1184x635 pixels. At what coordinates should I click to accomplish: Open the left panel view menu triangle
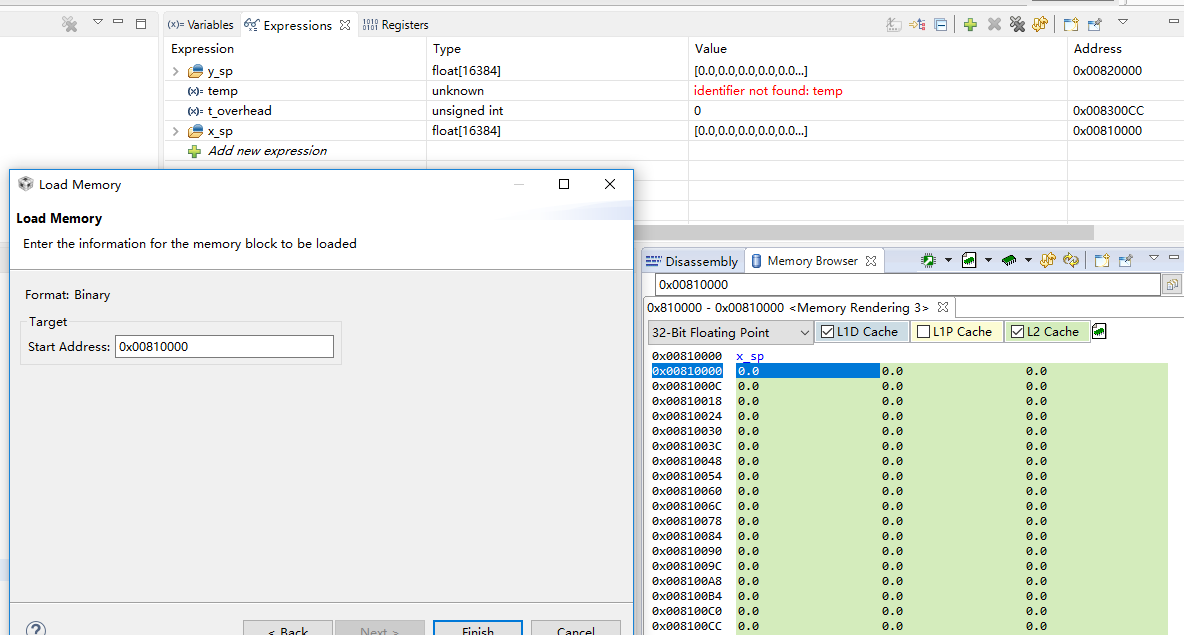click(97, 22)
